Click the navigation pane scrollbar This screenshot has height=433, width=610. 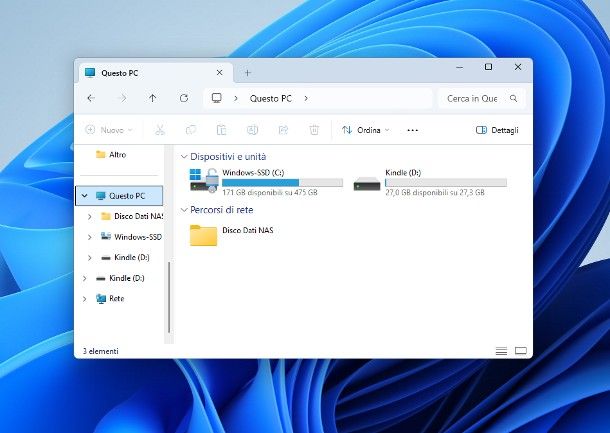click(x=169, y=297)
